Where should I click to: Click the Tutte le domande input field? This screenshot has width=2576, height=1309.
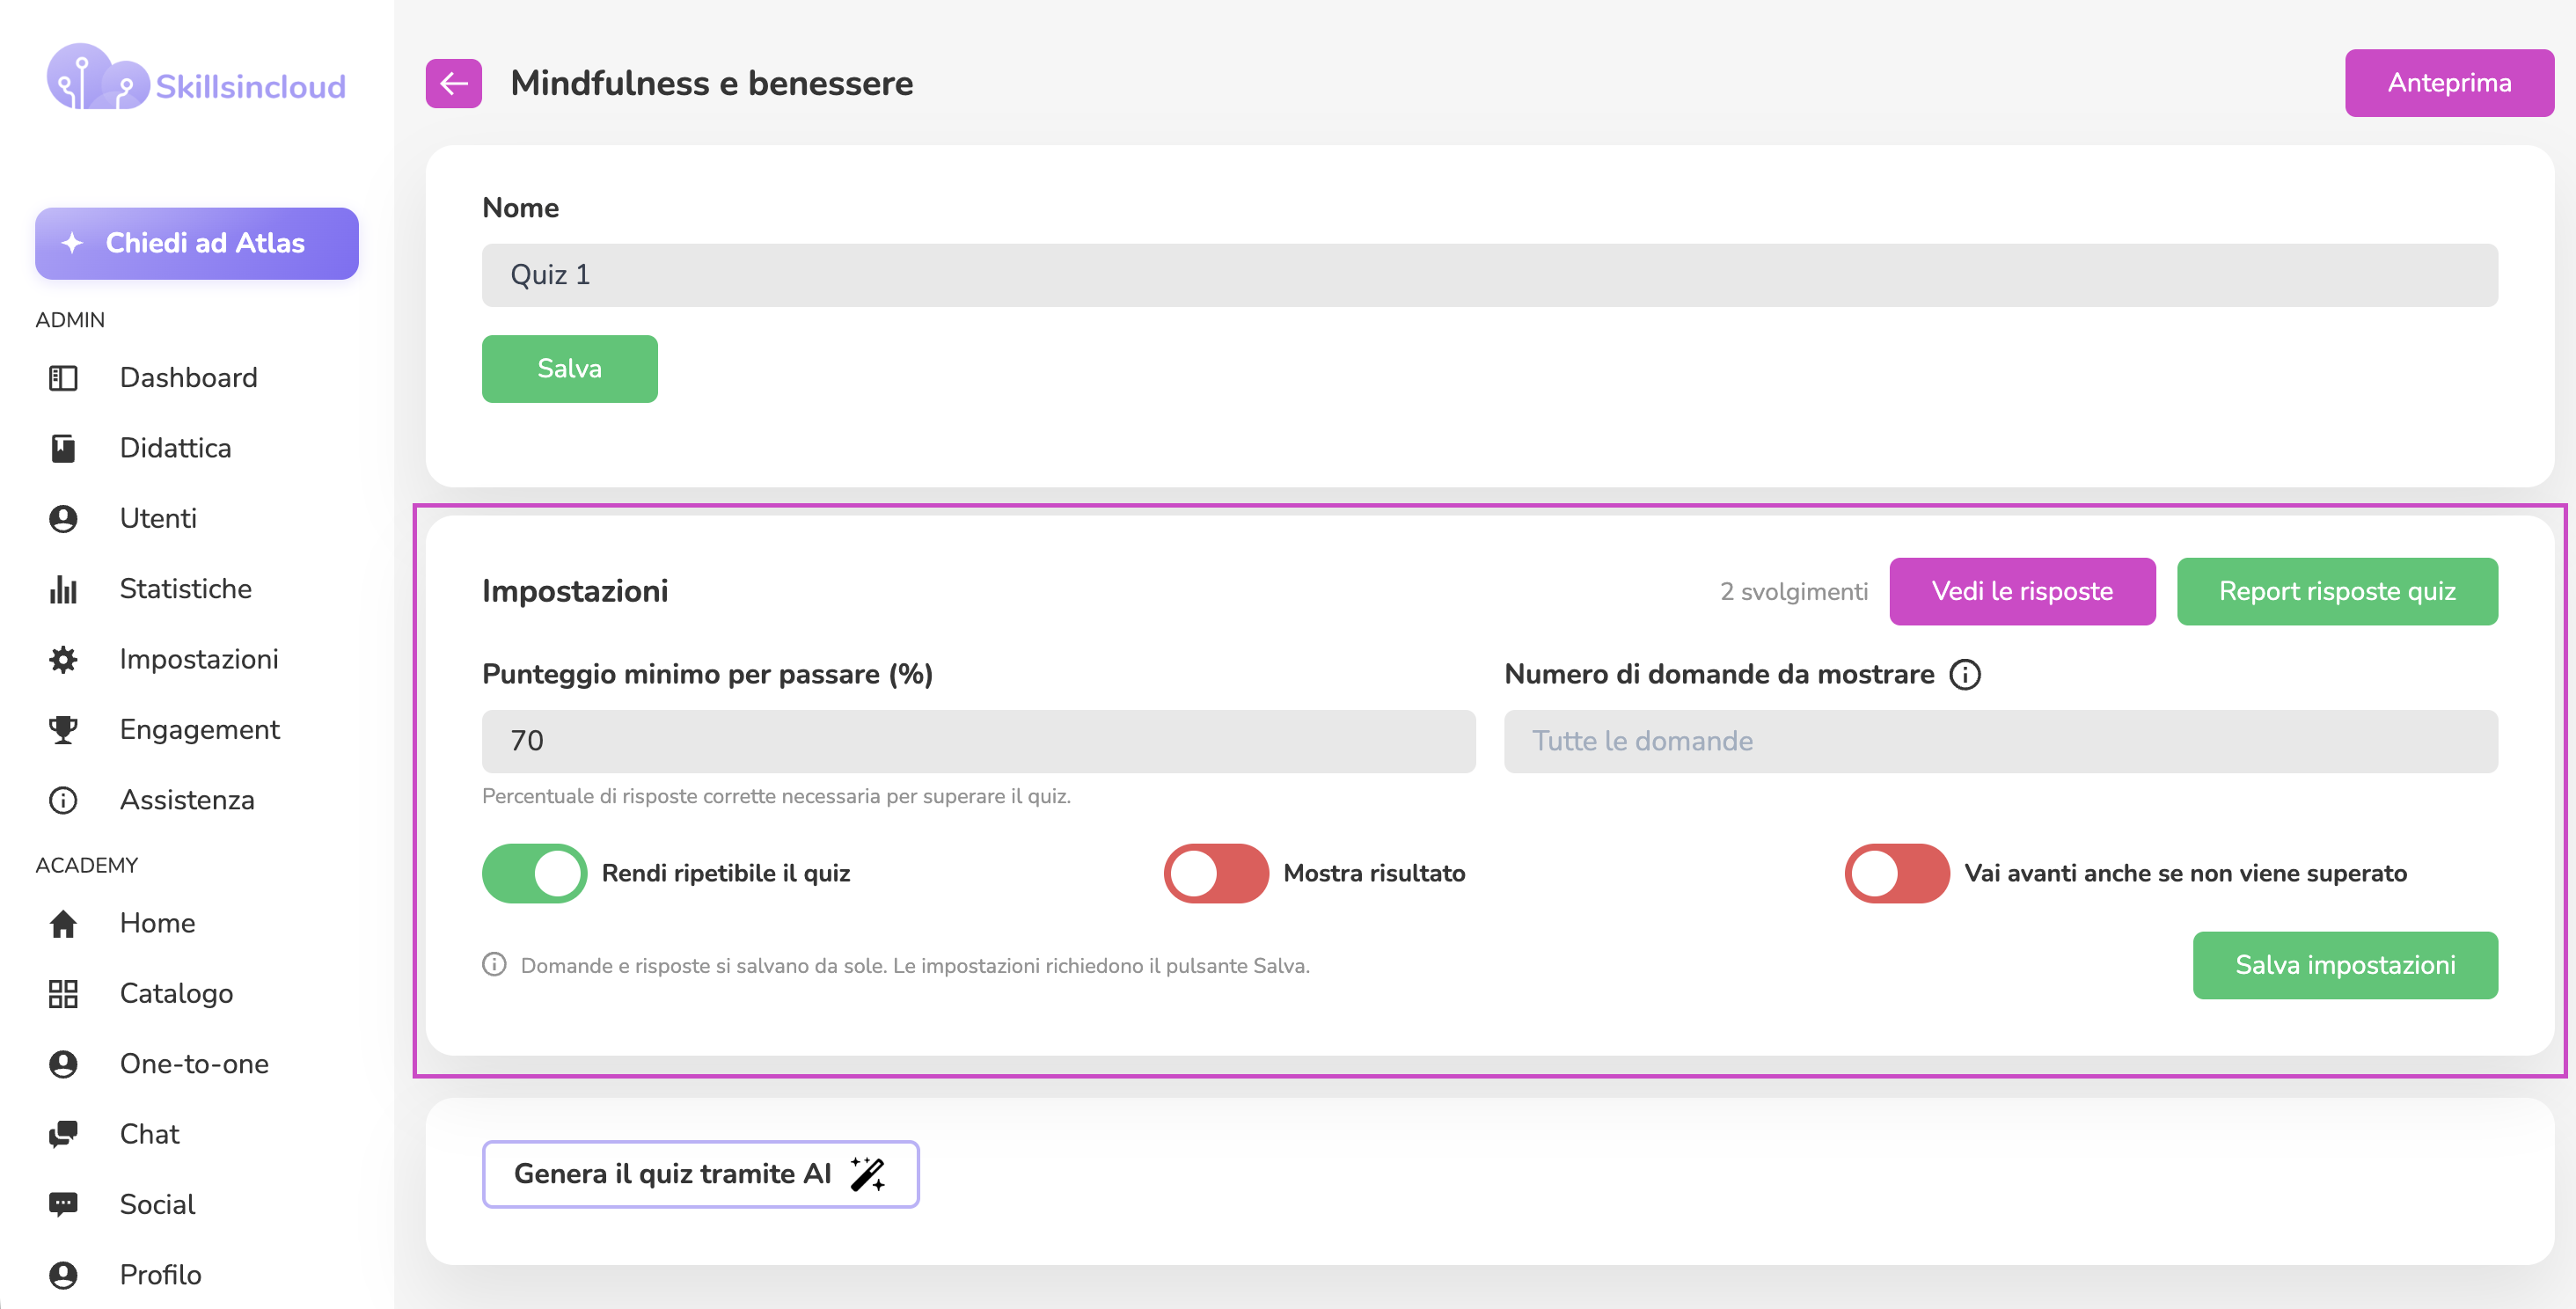coord(2001,742)
